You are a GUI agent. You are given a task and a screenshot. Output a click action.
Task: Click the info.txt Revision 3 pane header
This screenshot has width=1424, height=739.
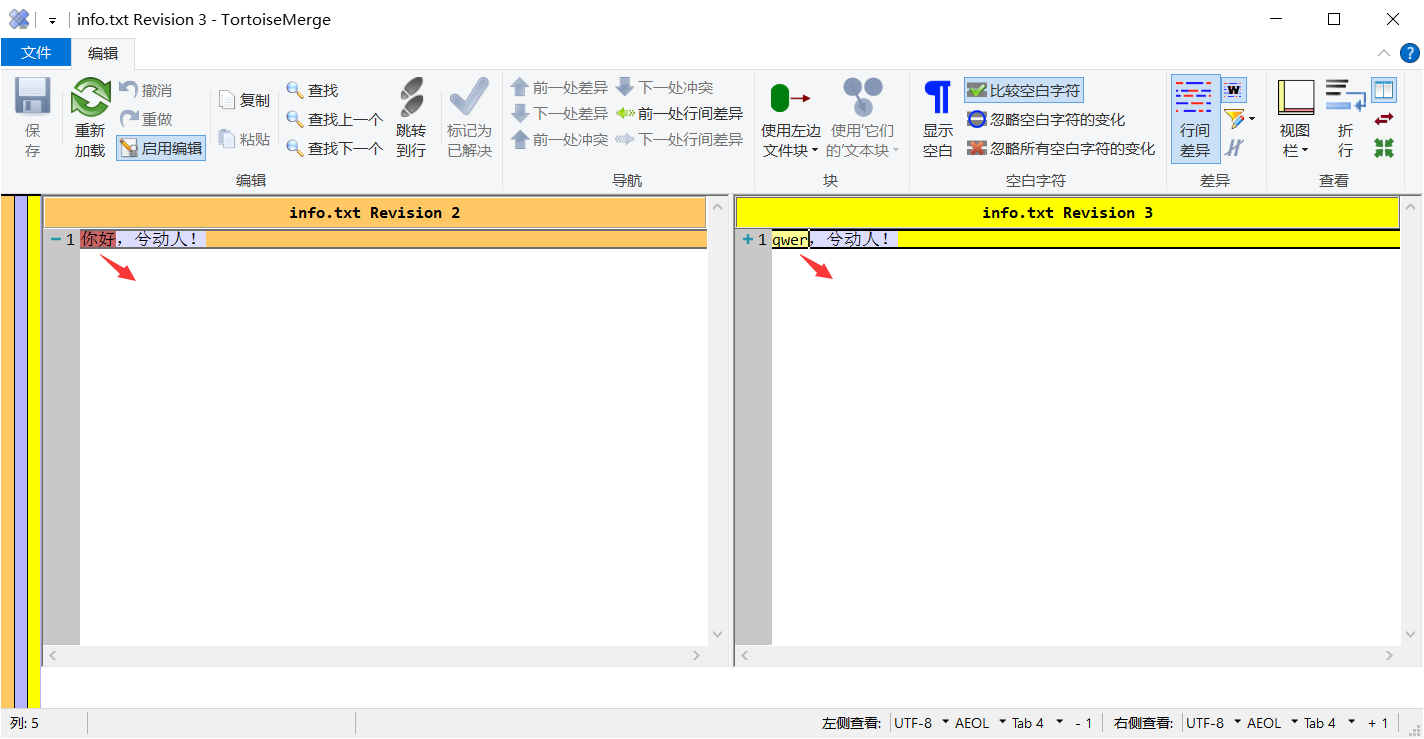(1067, 213)
